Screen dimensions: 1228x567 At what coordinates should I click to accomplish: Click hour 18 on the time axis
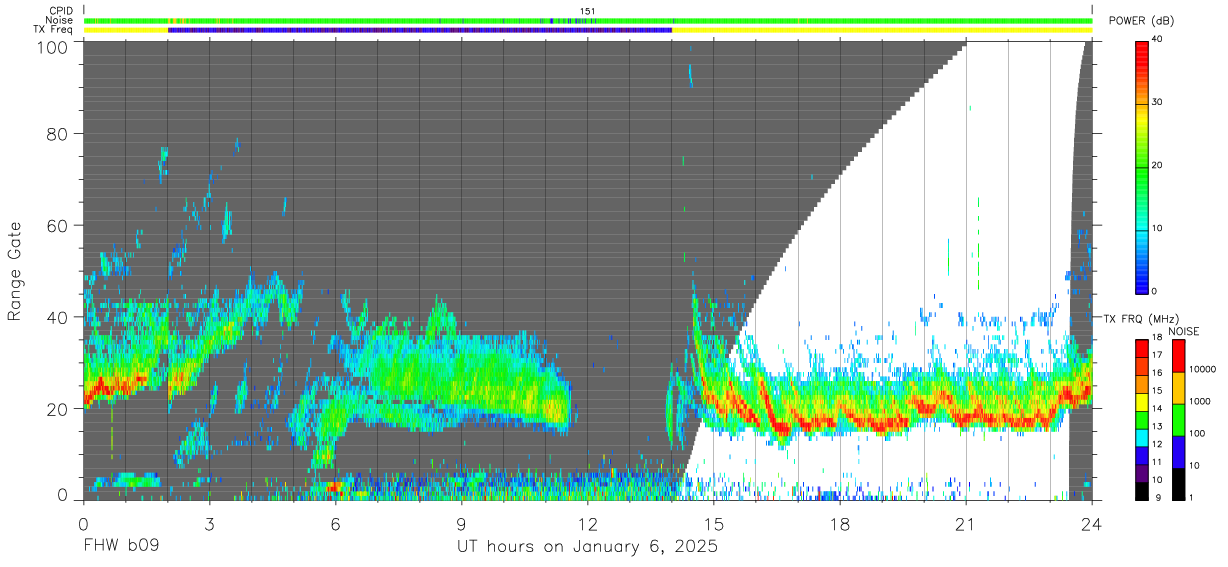840,524
